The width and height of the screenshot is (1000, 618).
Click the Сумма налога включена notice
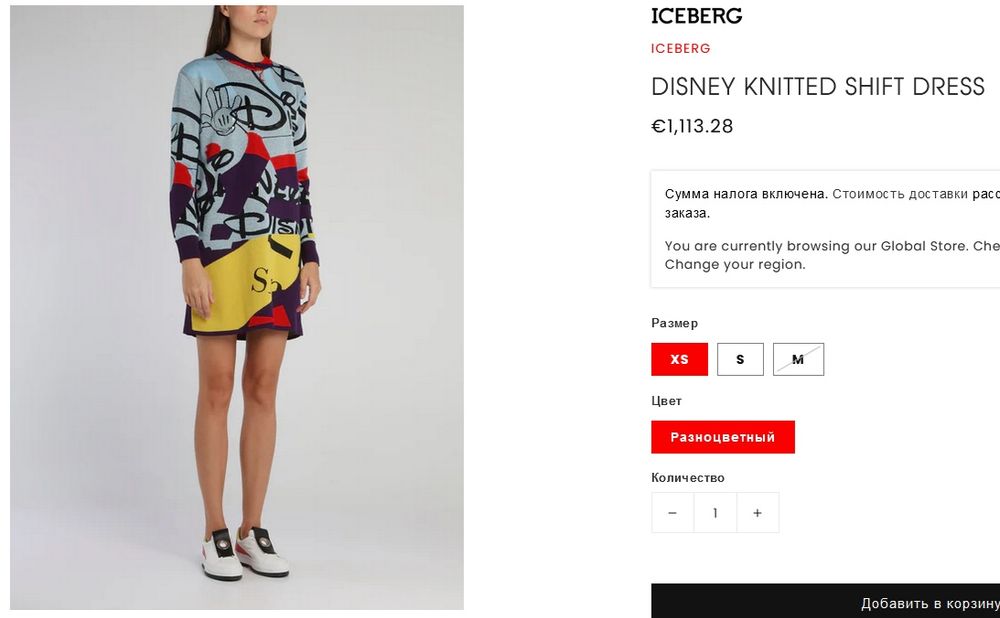746,194
